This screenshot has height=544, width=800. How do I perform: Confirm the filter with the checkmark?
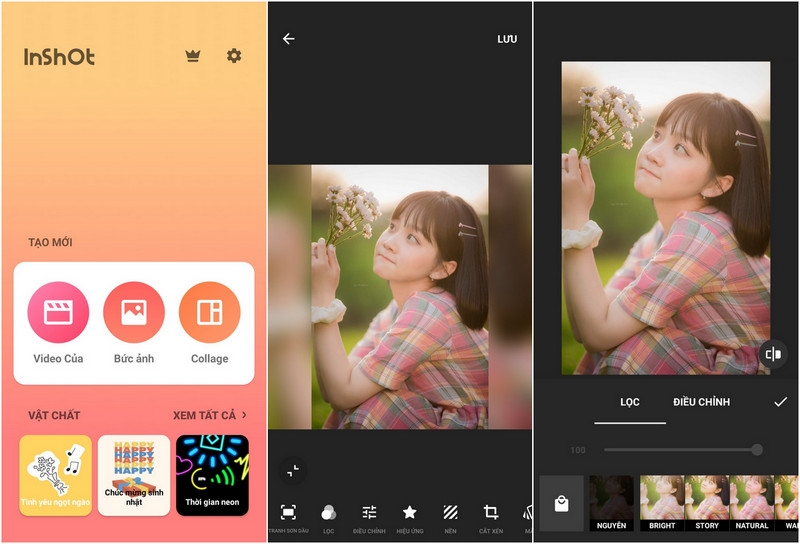780,402
